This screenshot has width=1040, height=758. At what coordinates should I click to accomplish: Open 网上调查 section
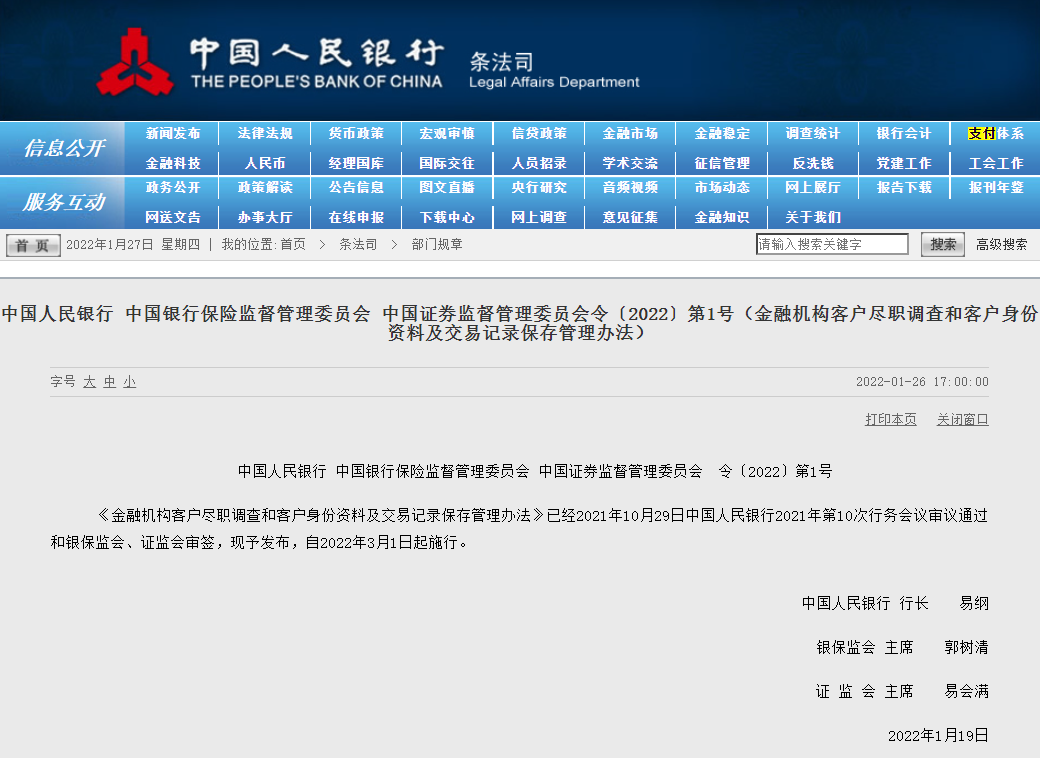[x=539, y=218]
